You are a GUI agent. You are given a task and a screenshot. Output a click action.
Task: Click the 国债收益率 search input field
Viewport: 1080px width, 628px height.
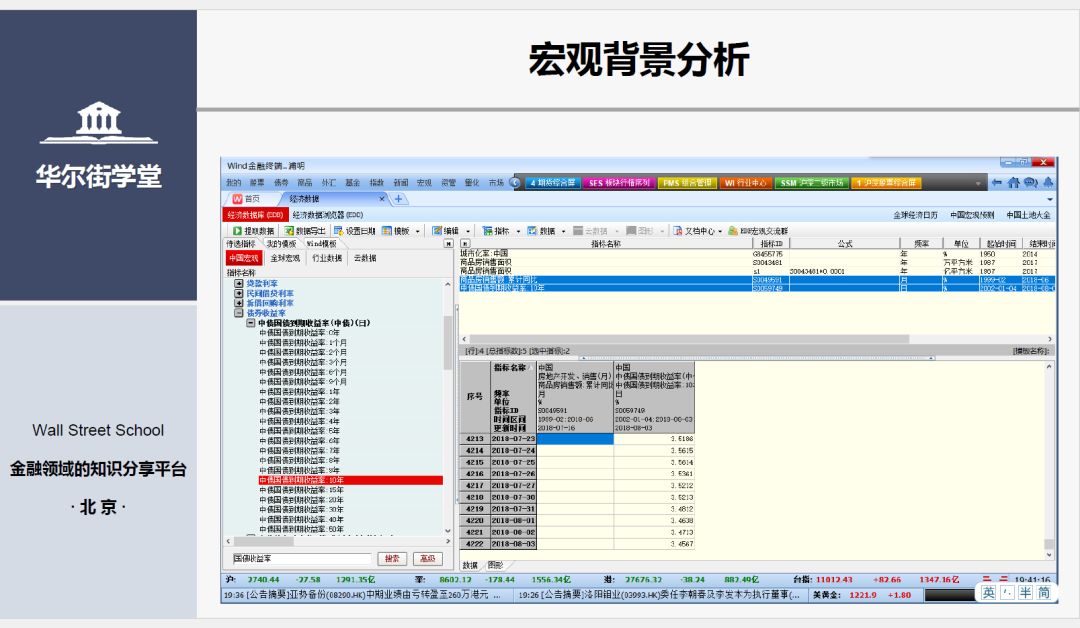click(300, 558)
